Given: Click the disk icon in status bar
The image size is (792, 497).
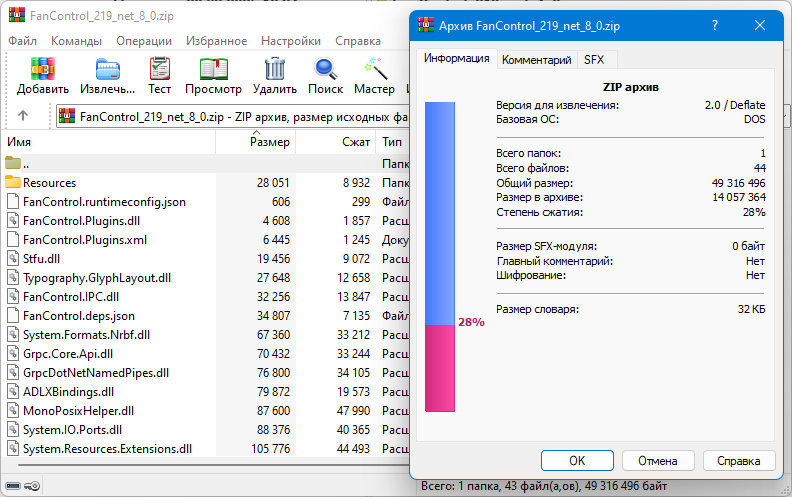Looking at the screenshot, I should tap(13, 486).
